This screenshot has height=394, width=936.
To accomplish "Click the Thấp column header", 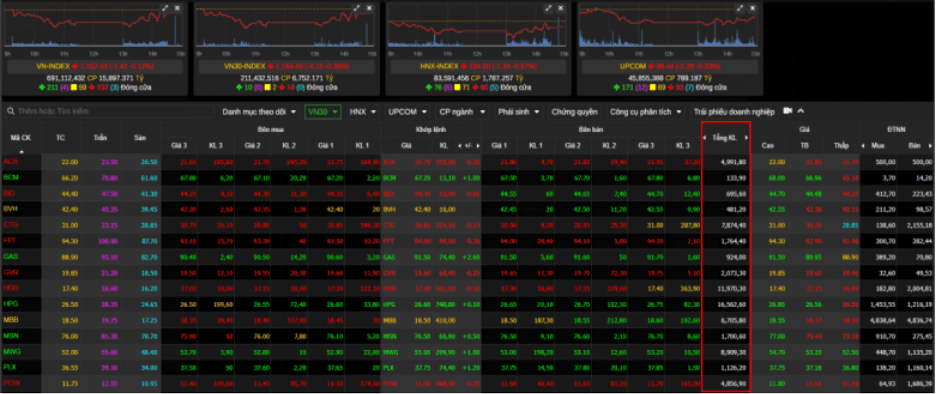I will [x=840, y=146].
